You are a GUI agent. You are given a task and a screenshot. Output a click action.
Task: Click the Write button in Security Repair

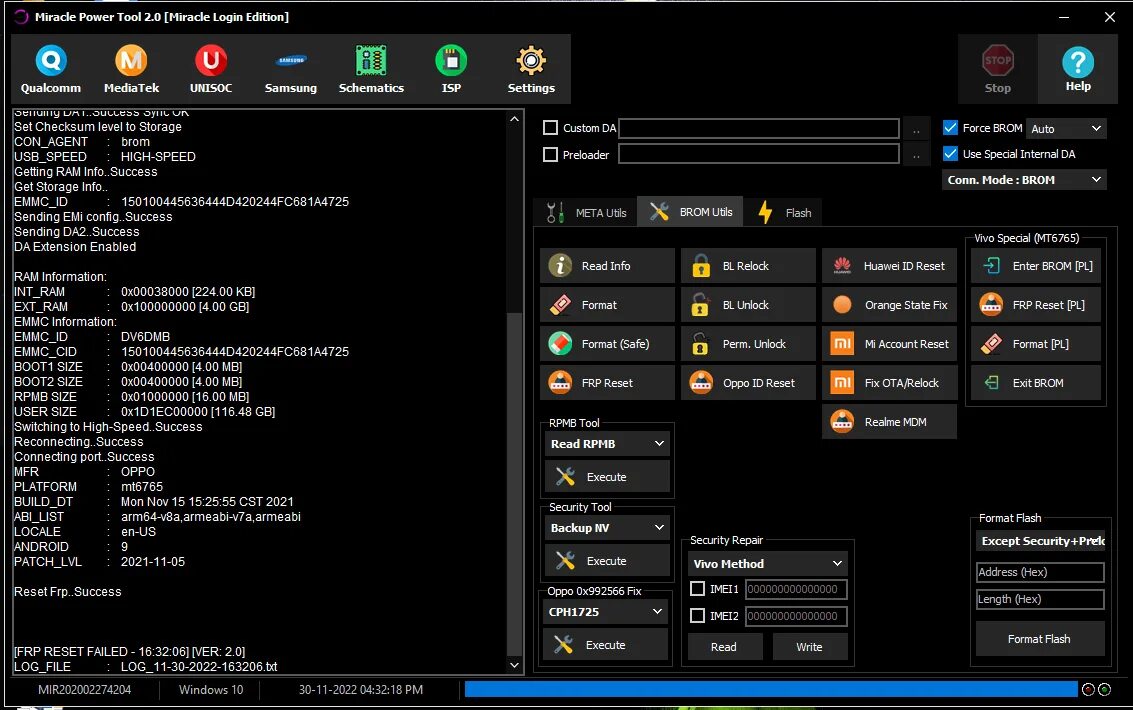point(810,647)
